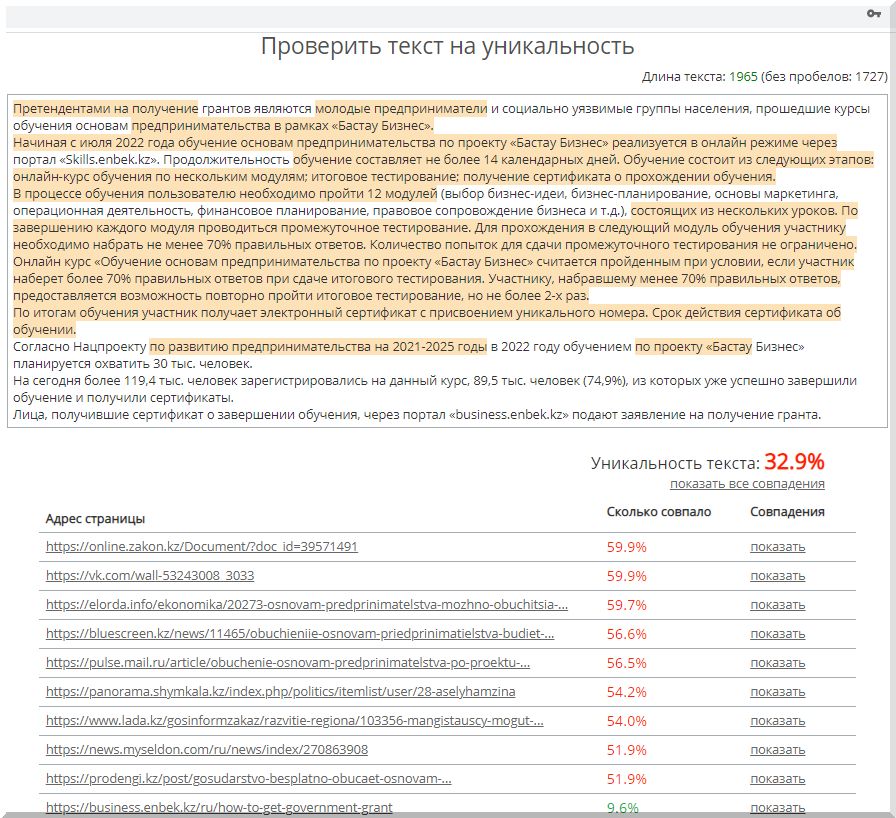Show matches for news.myseldon.com row
This screenshot has width=896, height=818.
pos(778,751)
